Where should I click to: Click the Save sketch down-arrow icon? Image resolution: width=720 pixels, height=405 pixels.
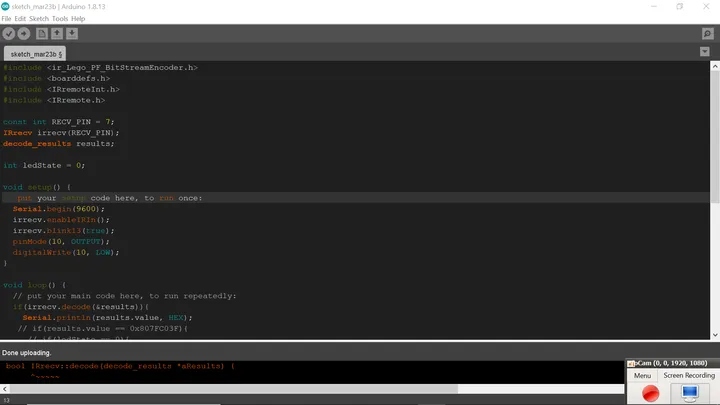coord(72,34)
